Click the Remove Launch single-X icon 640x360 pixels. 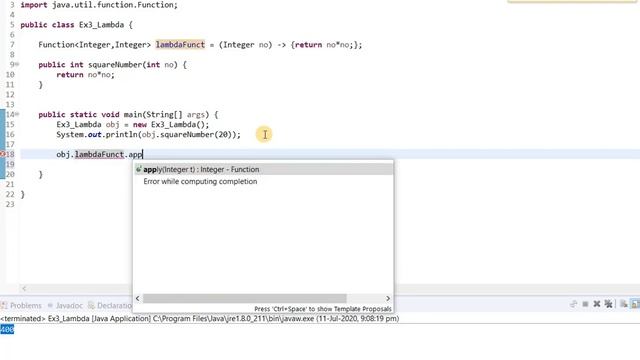pyautogui.click(x=597, y=304)
